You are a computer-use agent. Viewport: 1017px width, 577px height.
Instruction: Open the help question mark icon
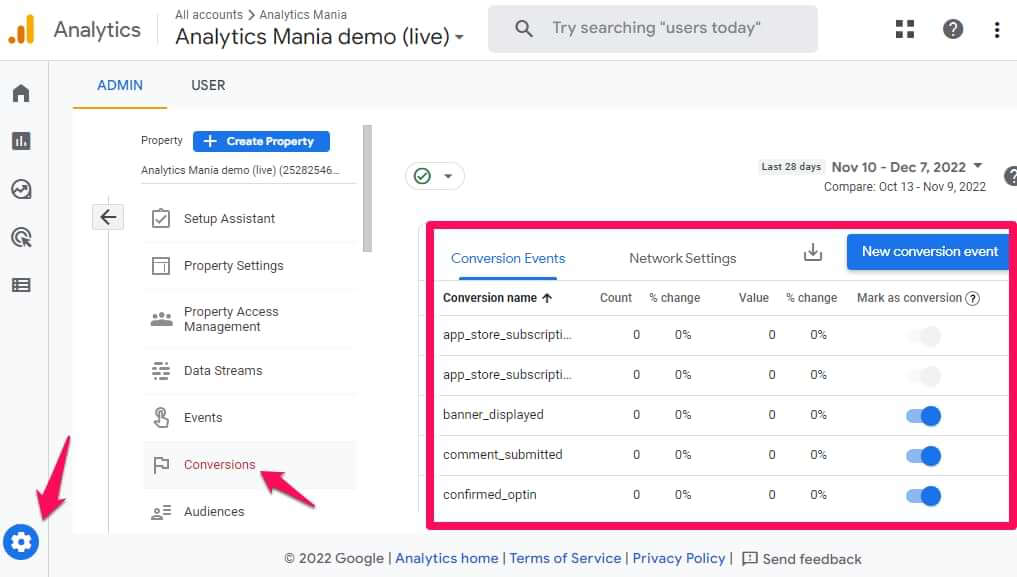[953, 29]
